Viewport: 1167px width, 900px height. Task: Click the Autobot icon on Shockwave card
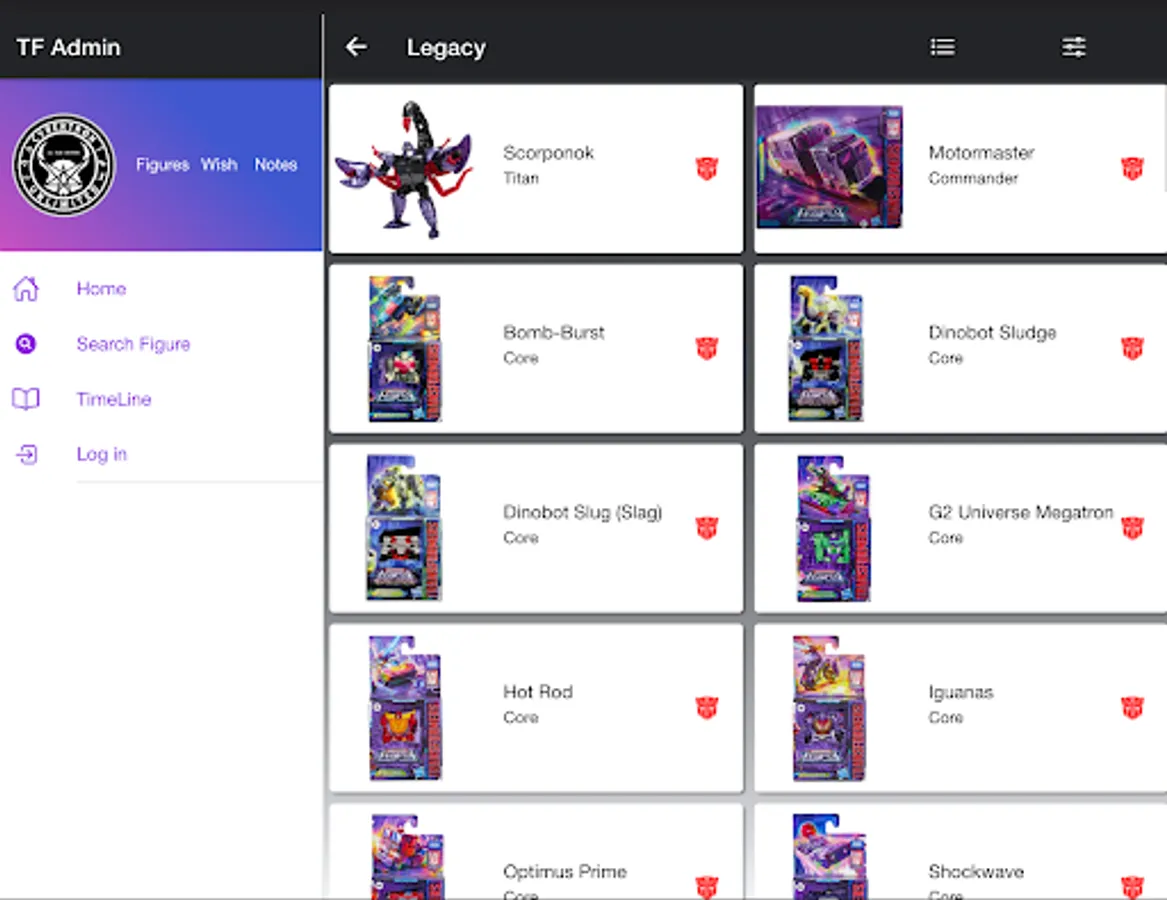click(x=1132, y=887)
